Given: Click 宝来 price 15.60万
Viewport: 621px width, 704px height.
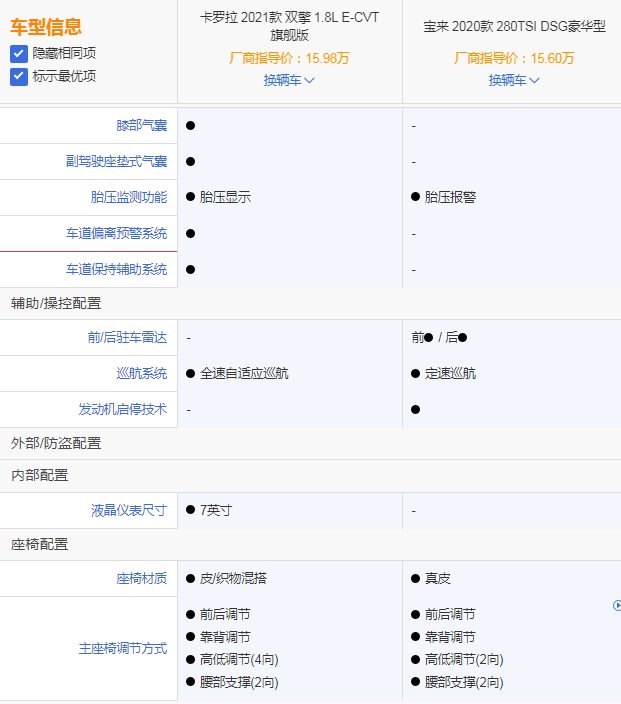Looking at the screenshot, I should point(514,58).
